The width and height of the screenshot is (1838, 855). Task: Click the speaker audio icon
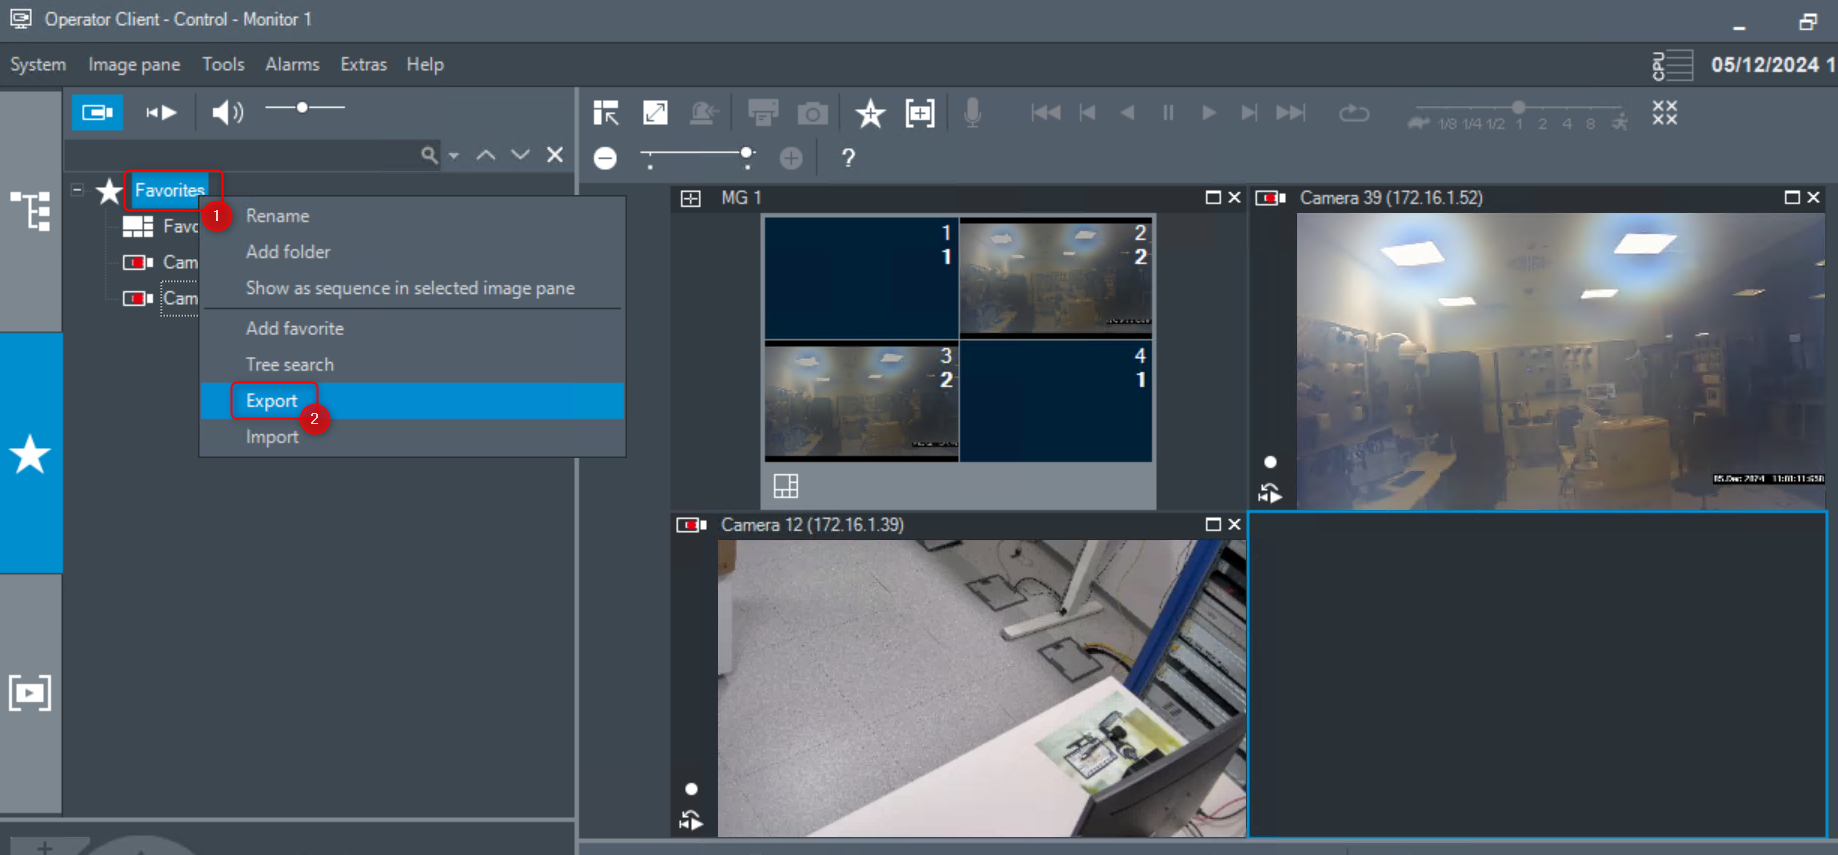[226, 112]
